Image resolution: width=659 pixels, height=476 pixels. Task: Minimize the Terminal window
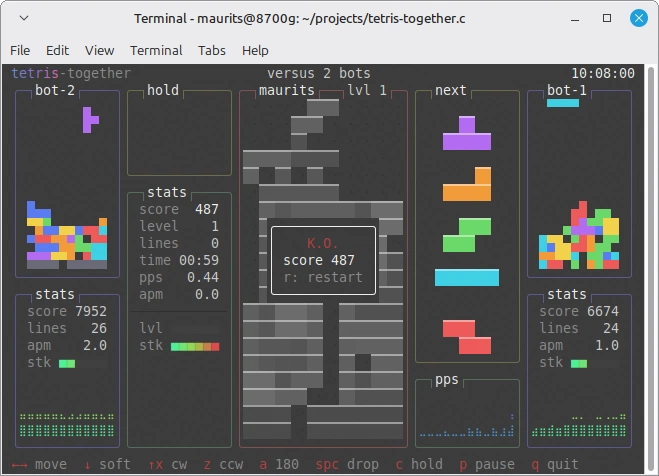pyautogui.click(x=575, y=18)
